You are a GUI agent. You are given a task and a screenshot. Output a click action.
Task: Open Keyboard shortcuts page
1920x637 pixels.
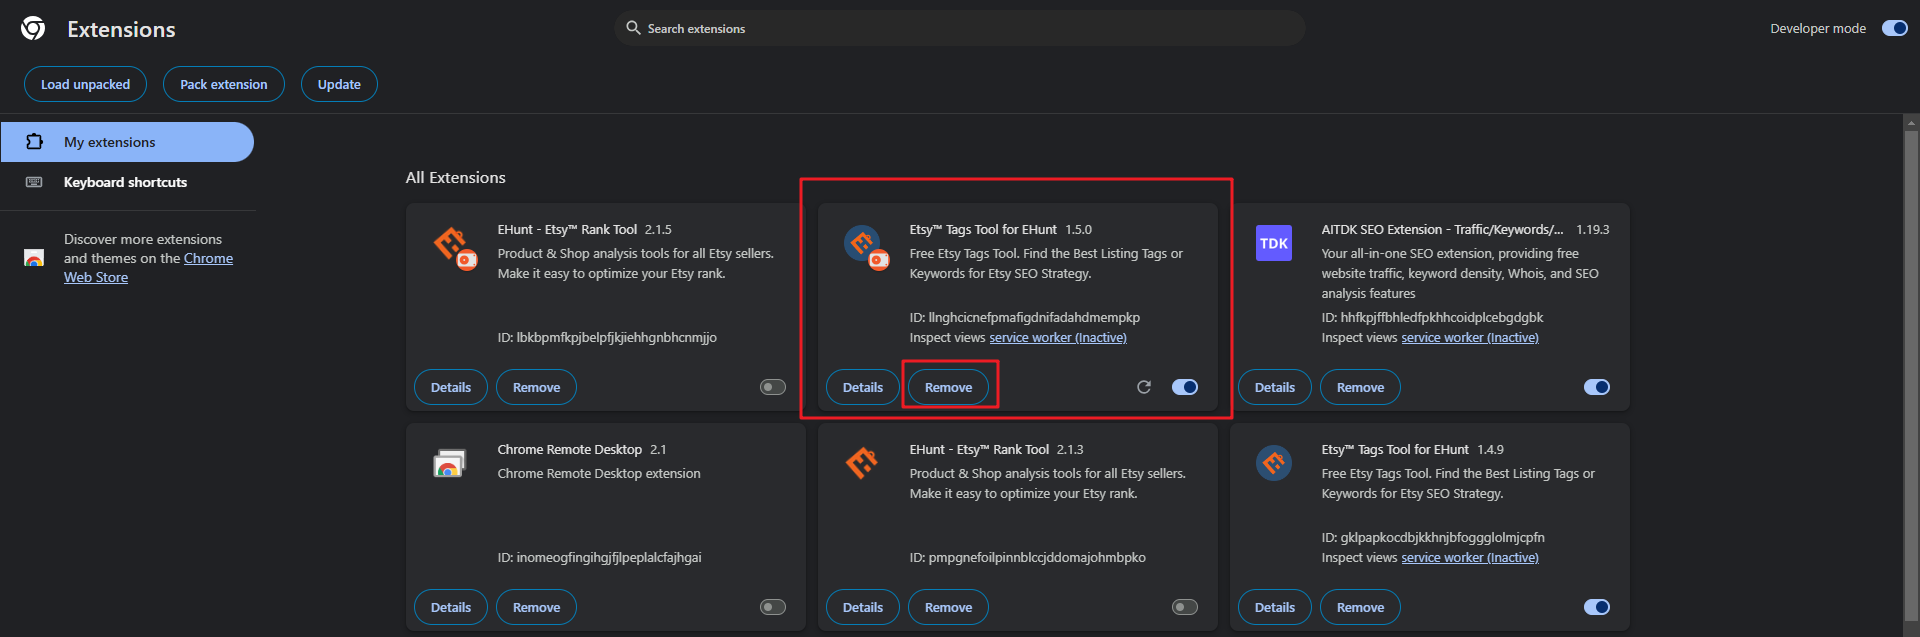tap(125, 182)
